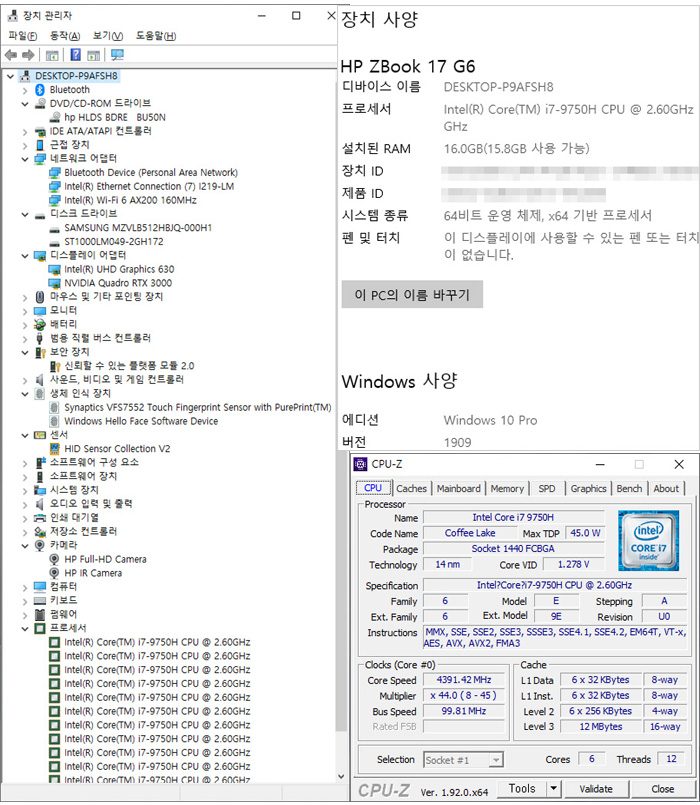
Task: Expand the 펌웨어 category
Action: [25, 615]
